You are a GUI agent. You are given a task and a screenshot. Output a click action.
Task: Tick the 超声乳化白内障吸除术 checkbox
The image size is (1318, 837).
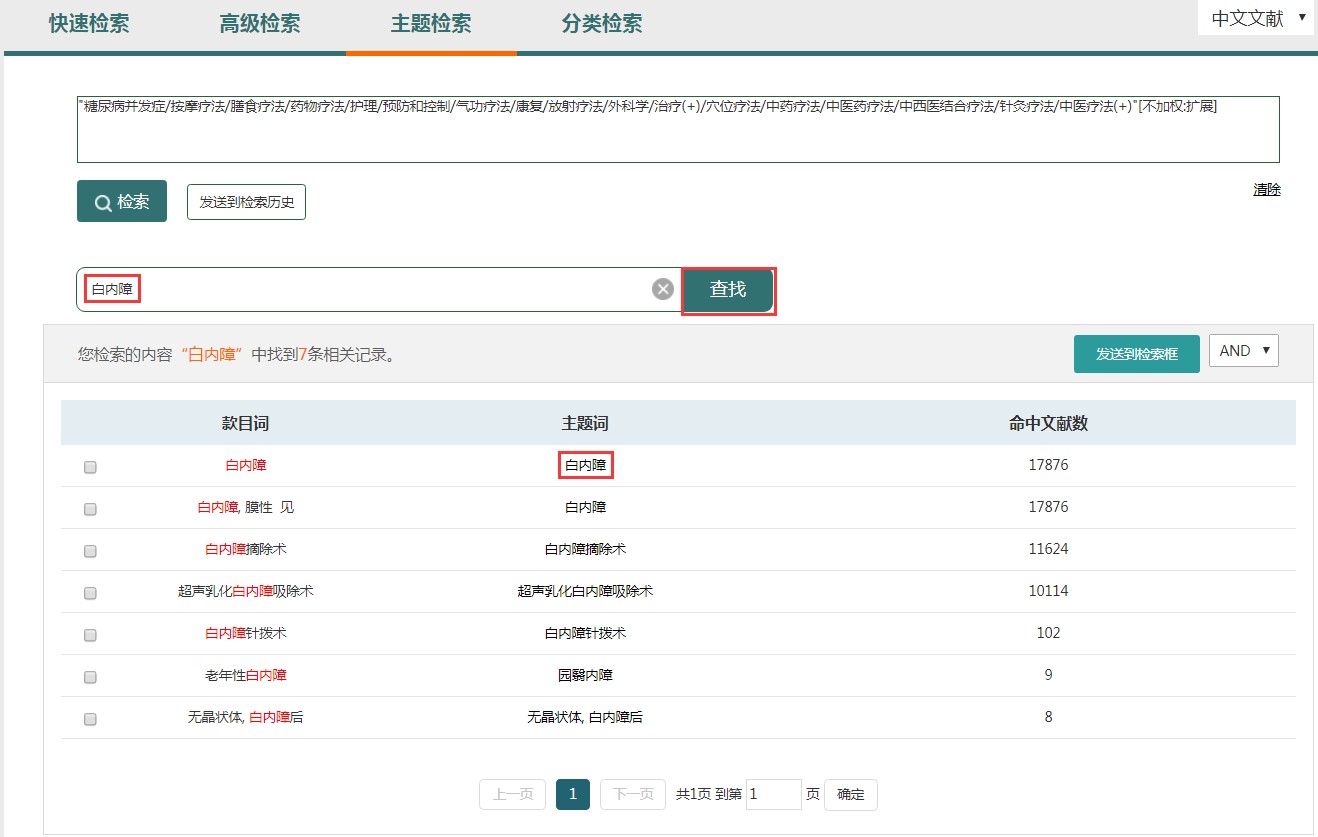[90, 593]
